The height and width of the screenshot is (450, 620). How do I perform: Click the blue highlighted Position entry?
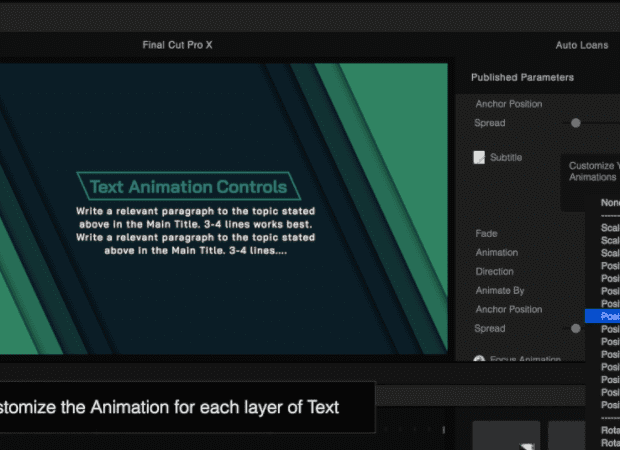[602, 316]
